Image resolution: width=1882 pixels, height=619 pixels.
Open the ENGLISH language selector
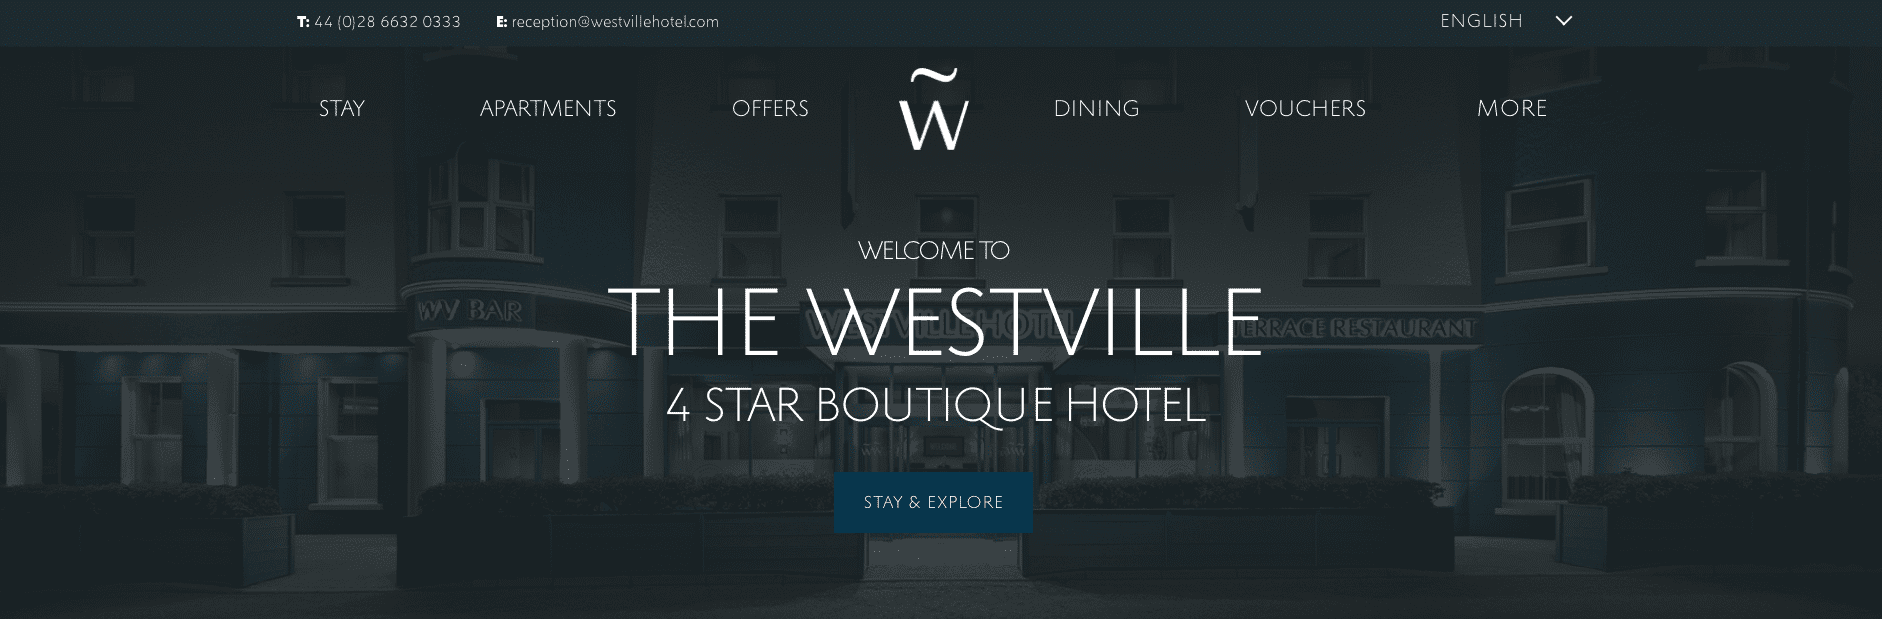[1481, 21]
